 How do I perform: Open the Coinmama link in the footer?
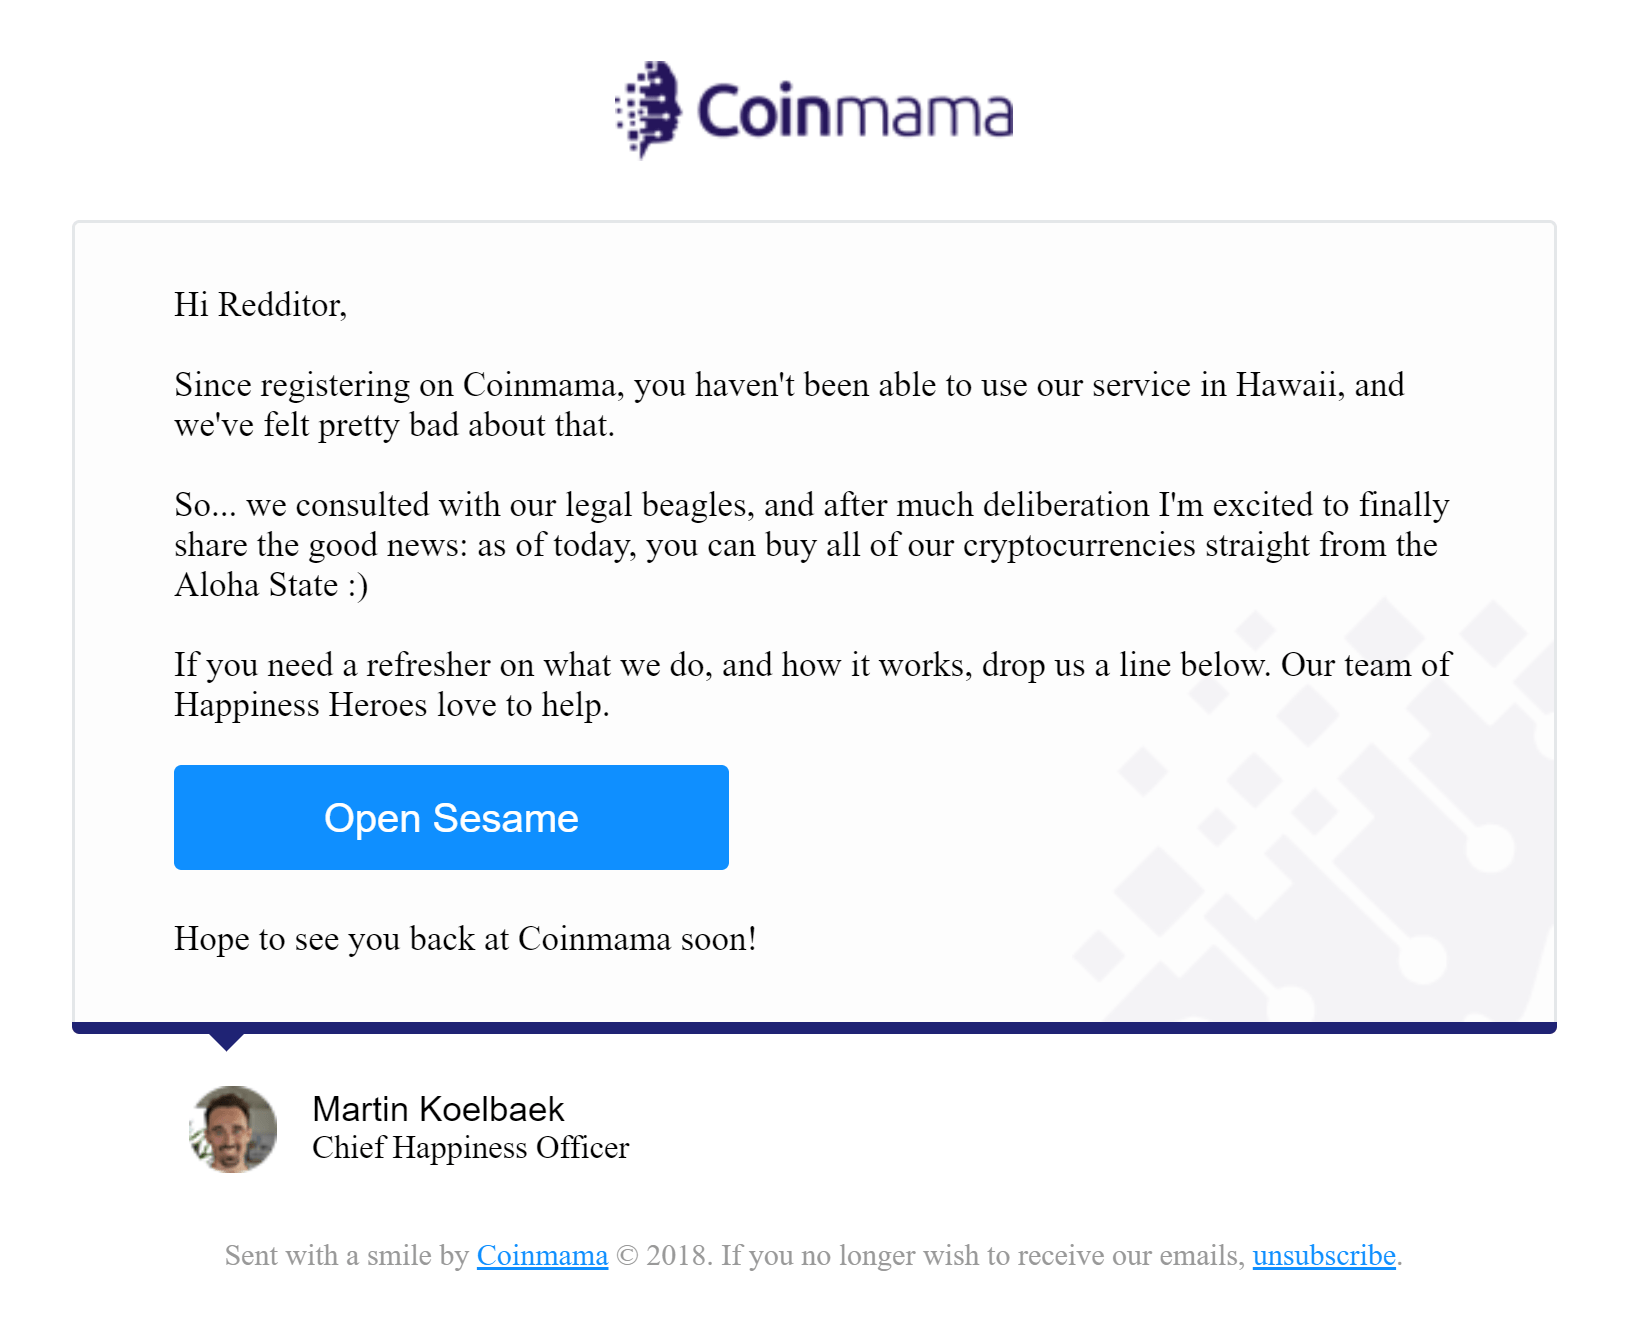542,1255
